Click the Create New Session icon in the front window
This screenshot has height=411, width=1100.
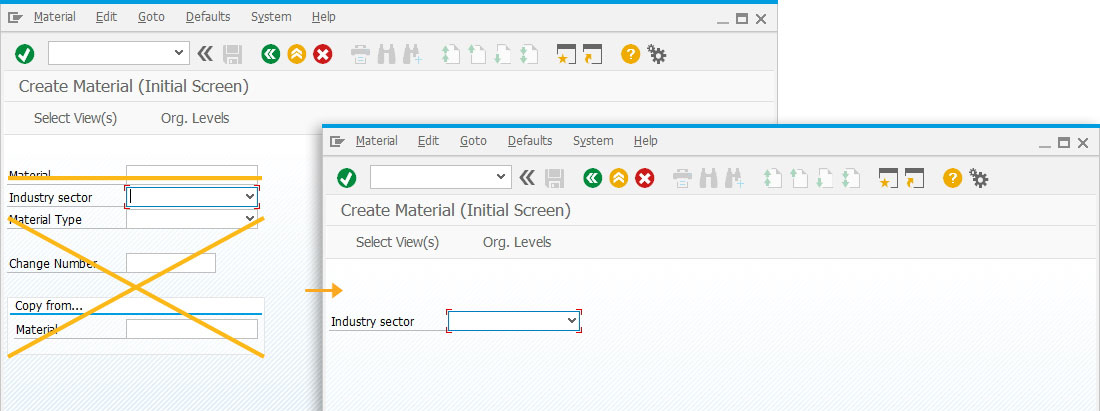[x=888, y=178]
